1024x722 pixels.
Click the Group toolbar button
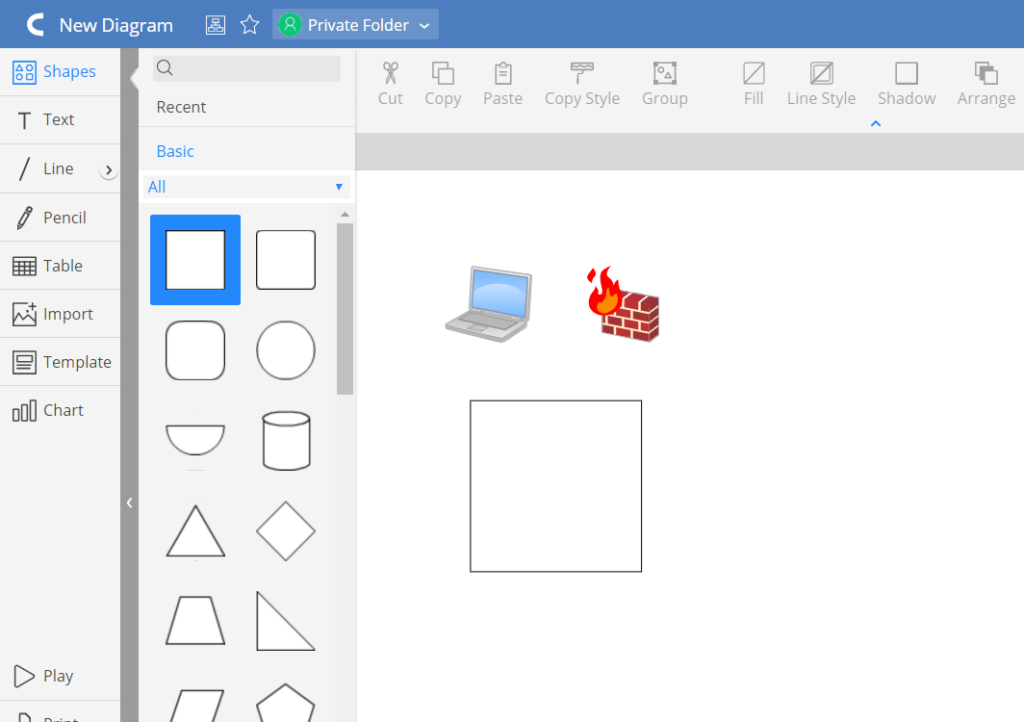pos(665,84)
